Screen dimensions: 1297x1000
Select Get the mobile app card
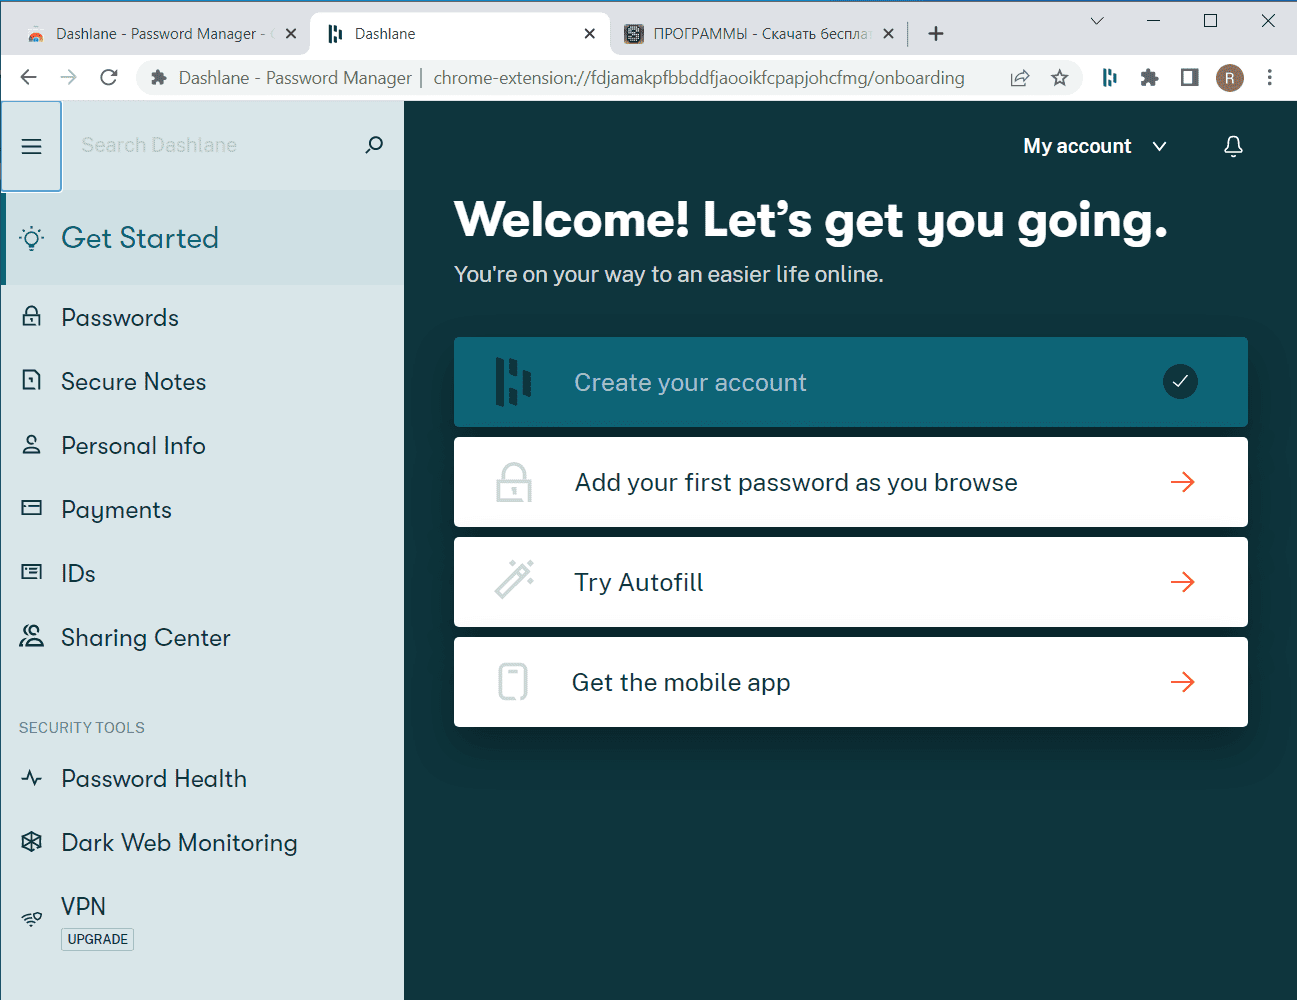851,682
